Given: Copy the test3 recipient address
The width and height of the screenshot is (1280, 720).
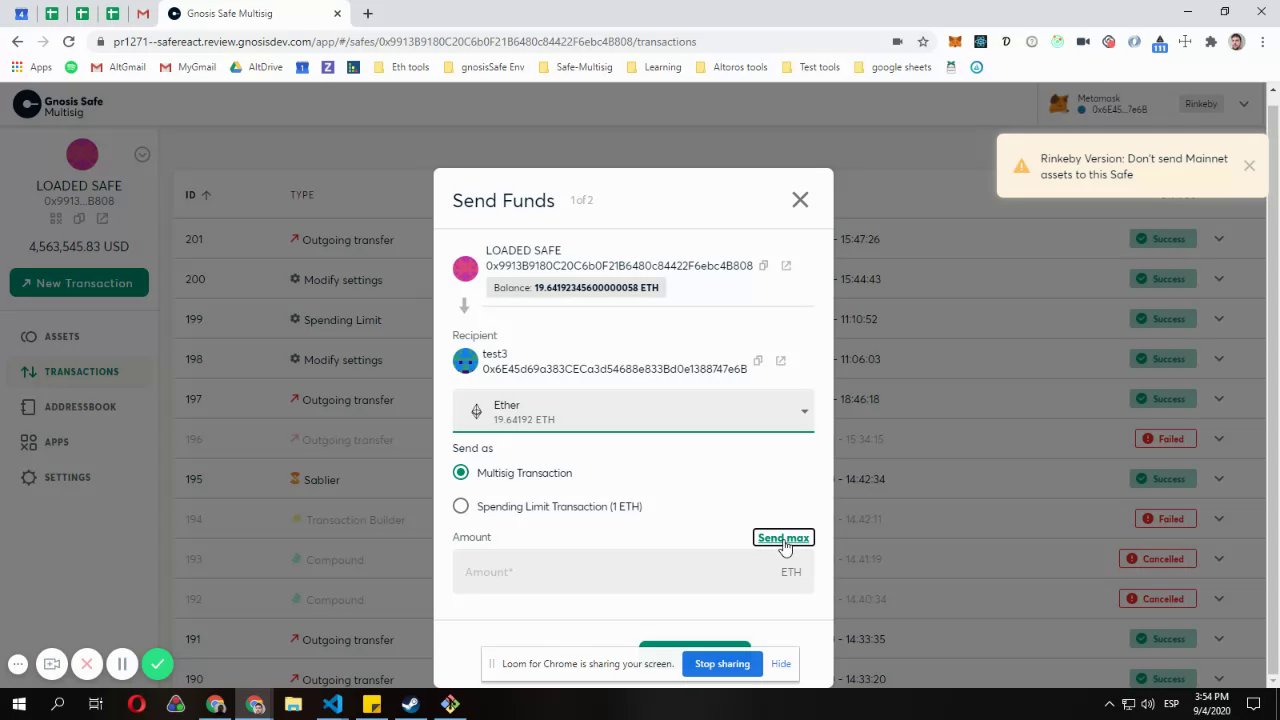Looking at the screenshot, I should point(758,361).
